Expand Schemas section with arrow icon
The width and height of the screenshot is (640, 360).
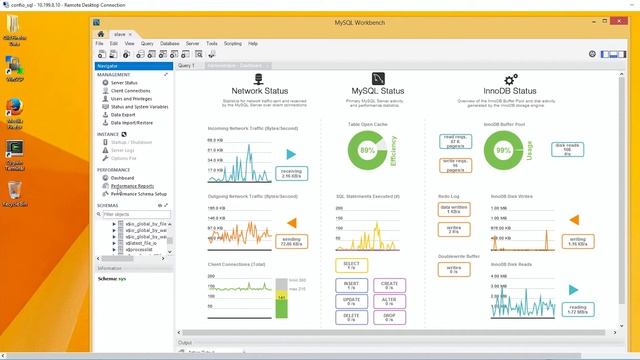(x=166, y=205)
